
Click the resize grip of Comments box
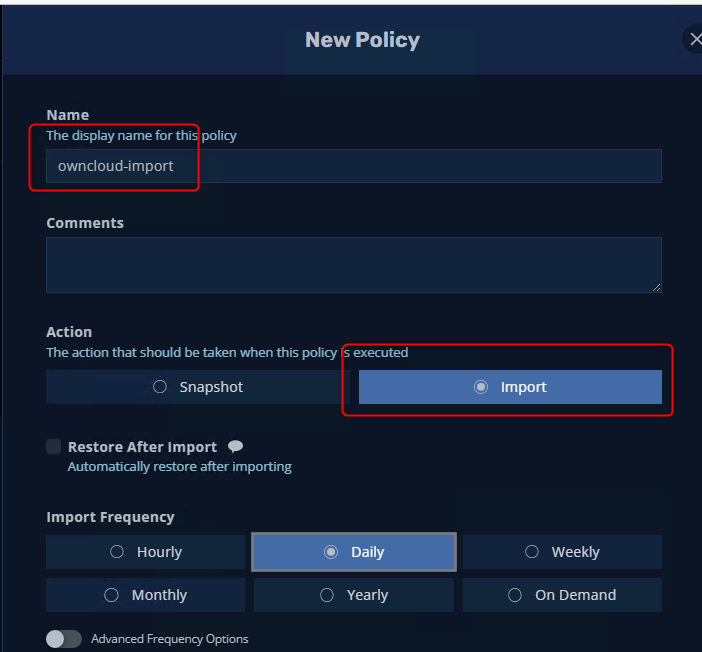(656, 287)
